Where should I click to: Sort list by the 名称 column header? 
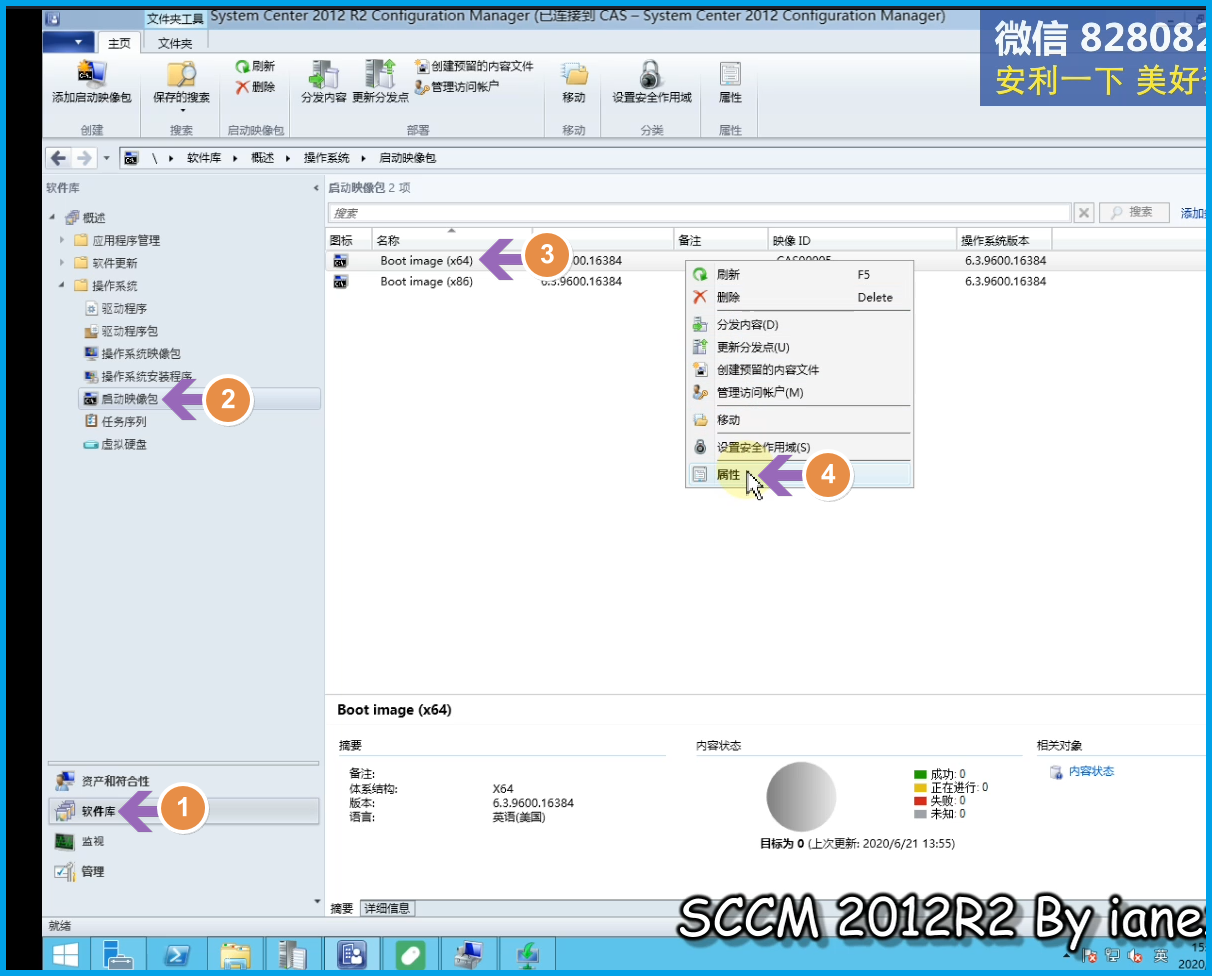tap(453, 240)
